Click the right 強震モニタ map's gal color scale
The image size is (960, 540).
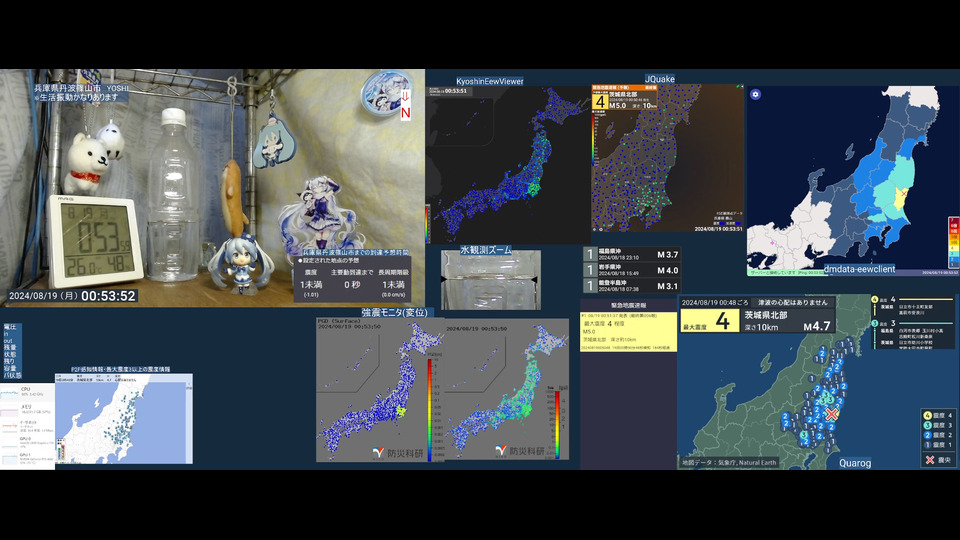(x=558, y=424)
